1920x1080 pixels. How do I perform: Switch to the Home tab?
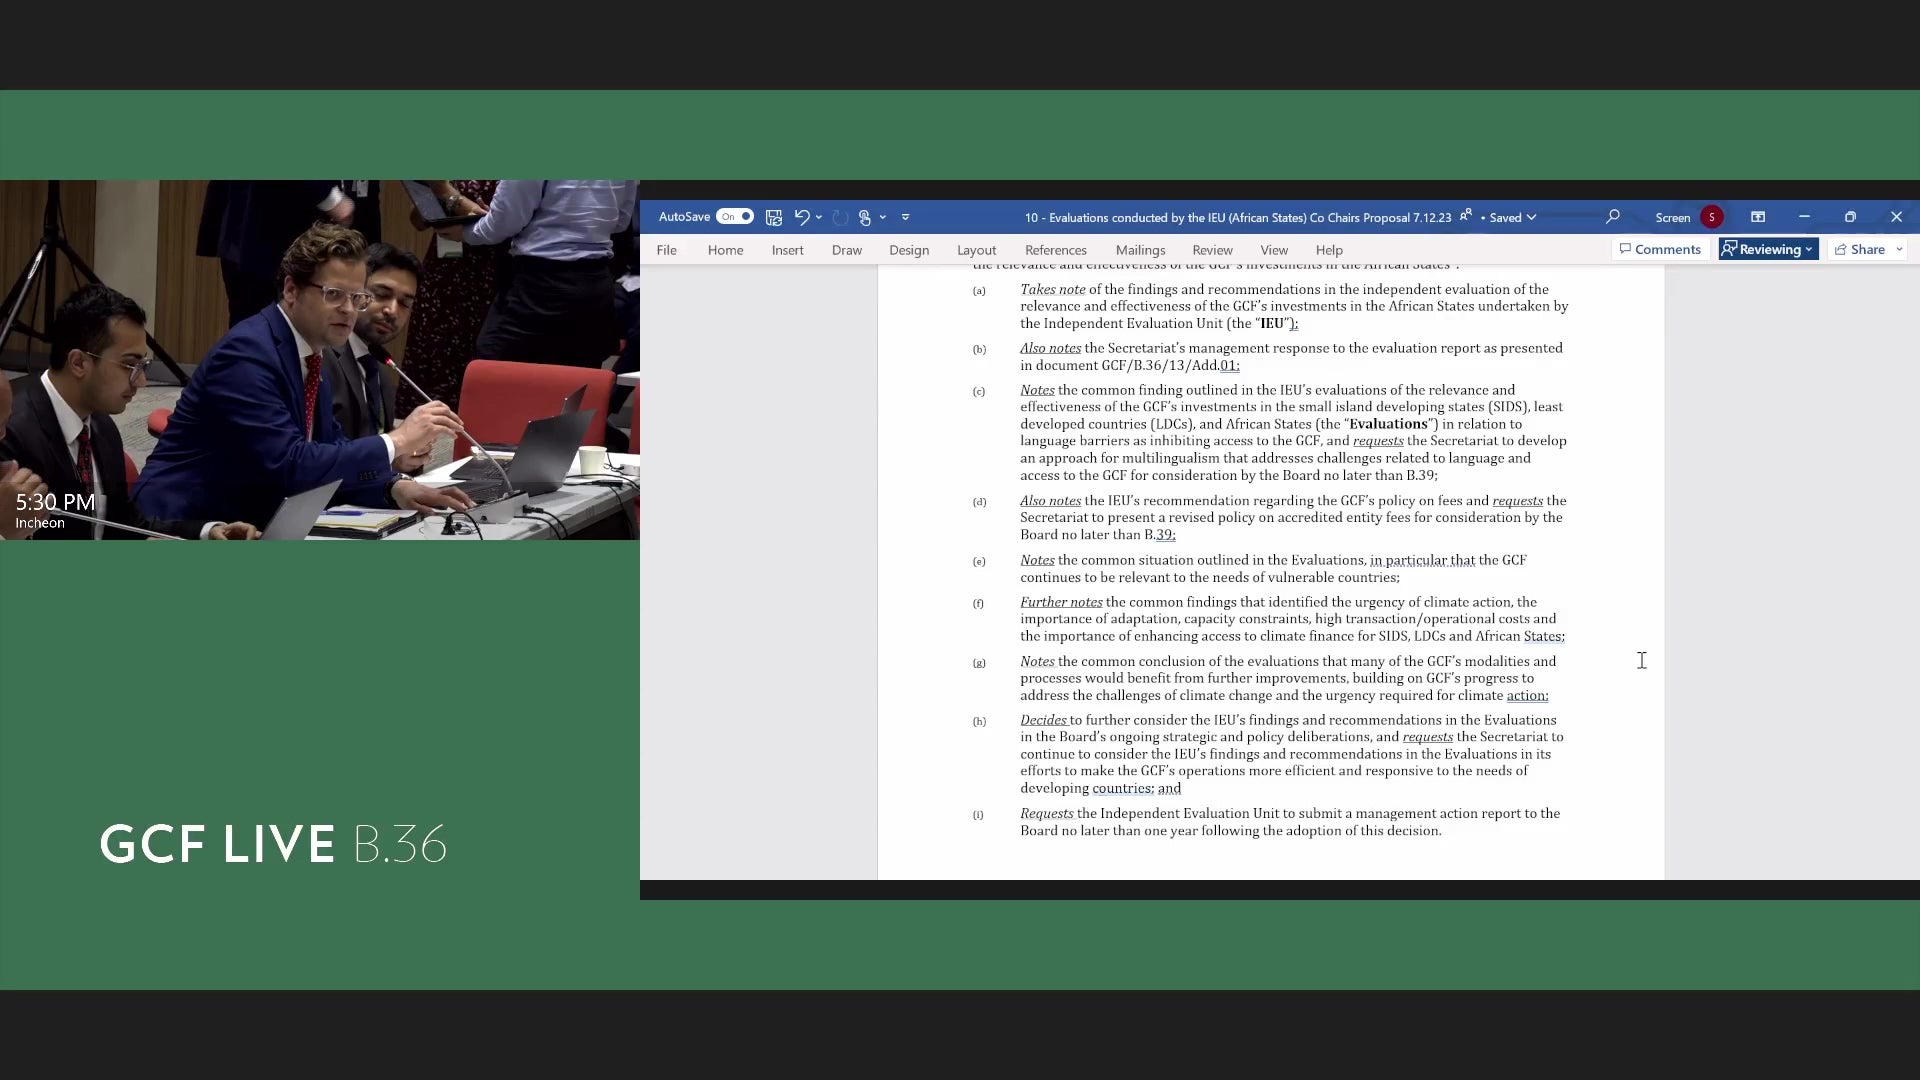[726, 250]
